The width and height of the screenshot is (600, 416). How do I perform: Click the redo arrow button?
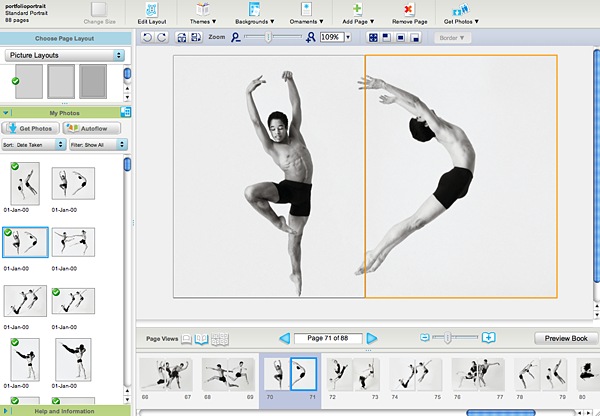click(162, 37)
